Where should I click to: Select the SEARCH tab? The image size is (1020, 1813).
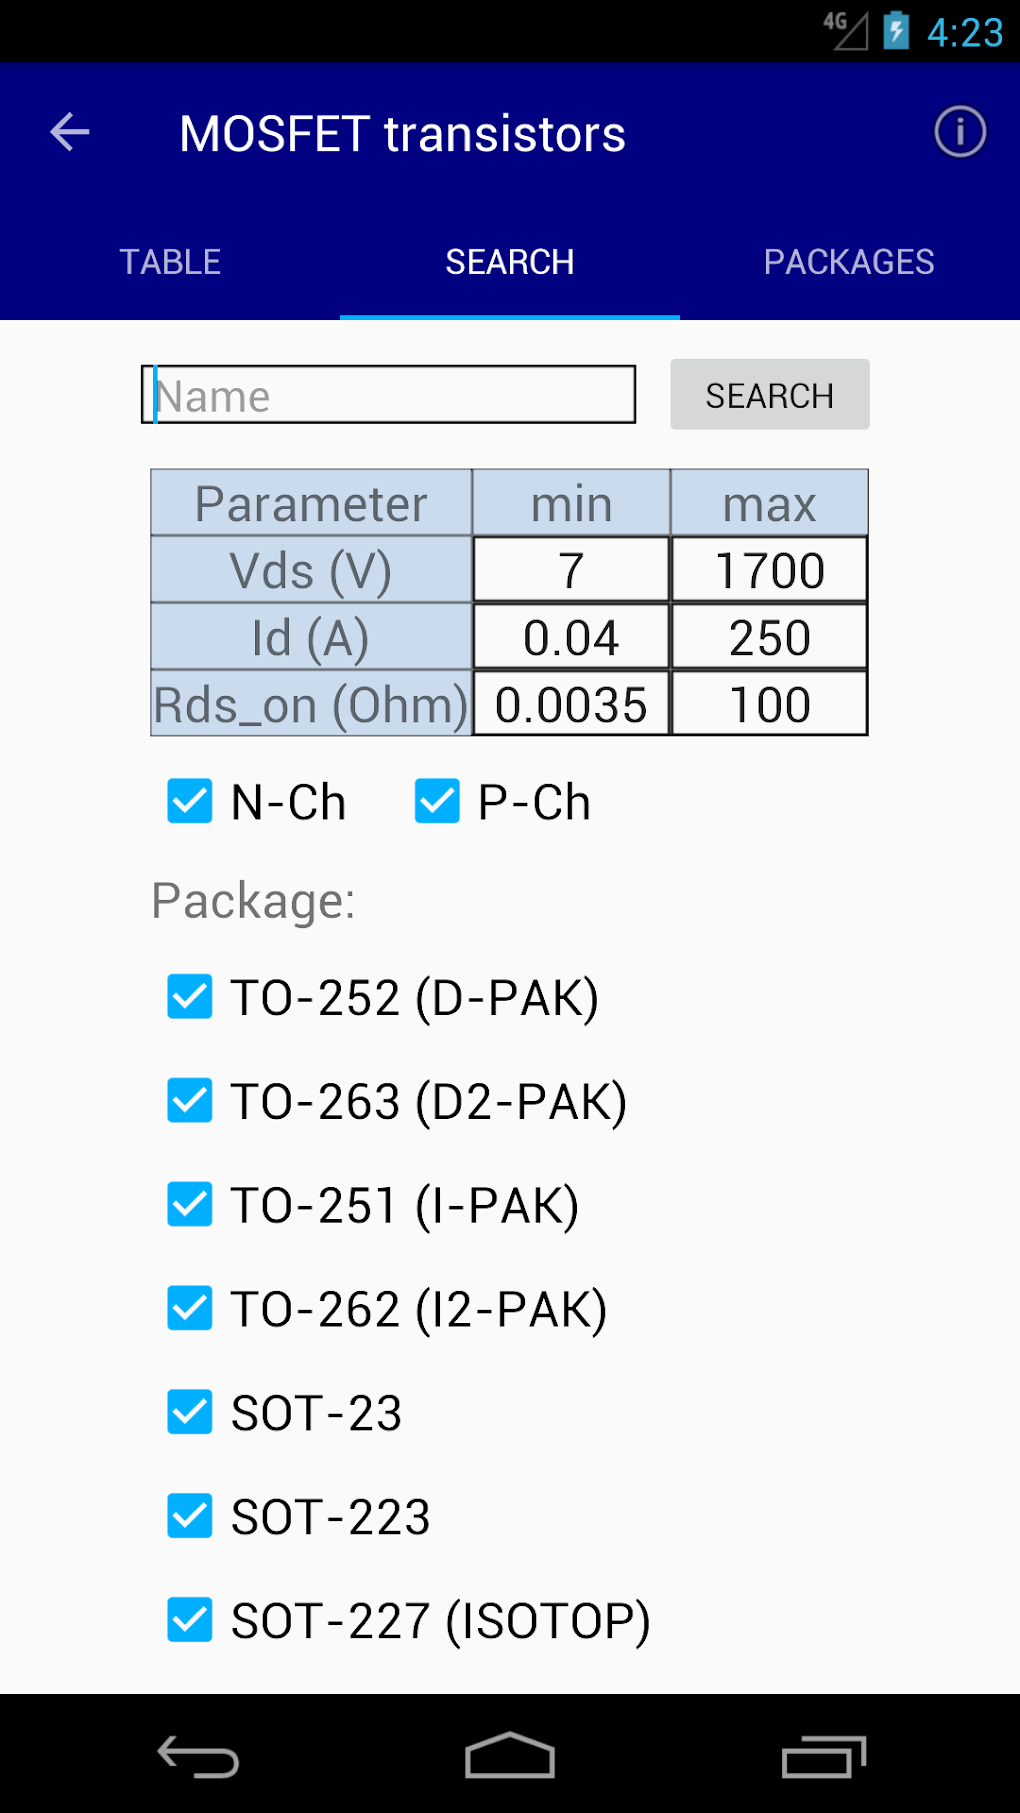tap(510, 262)
